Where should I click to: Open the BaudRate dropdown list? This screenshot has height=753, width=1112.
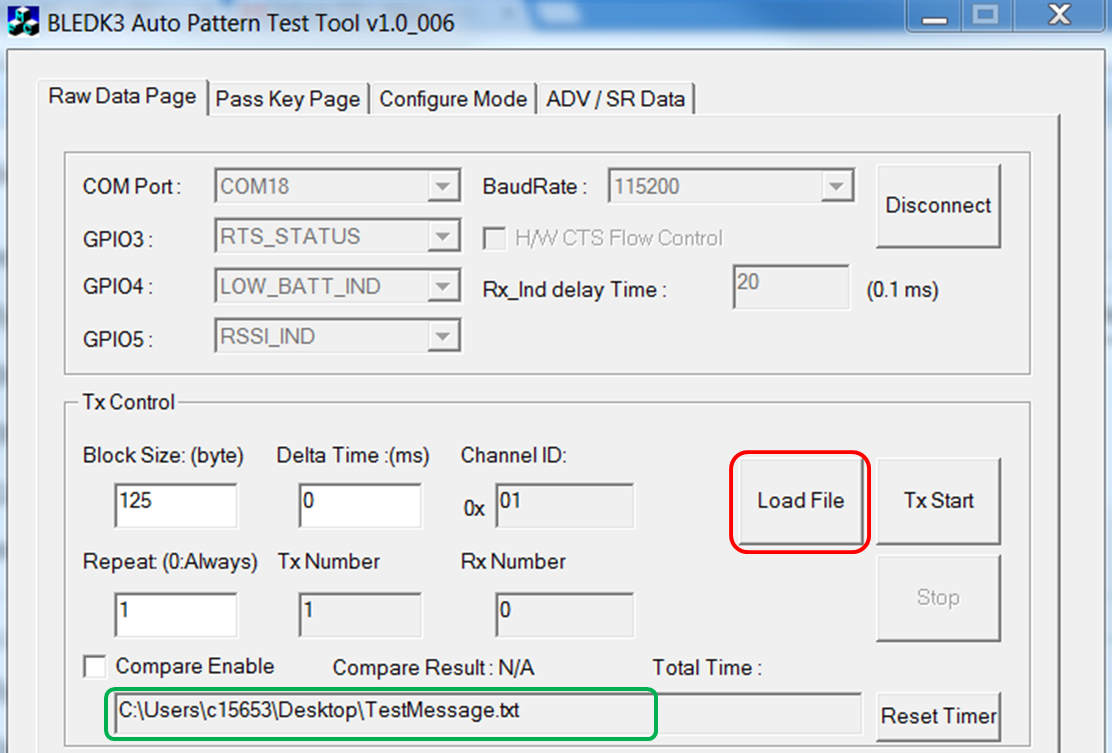834,187
